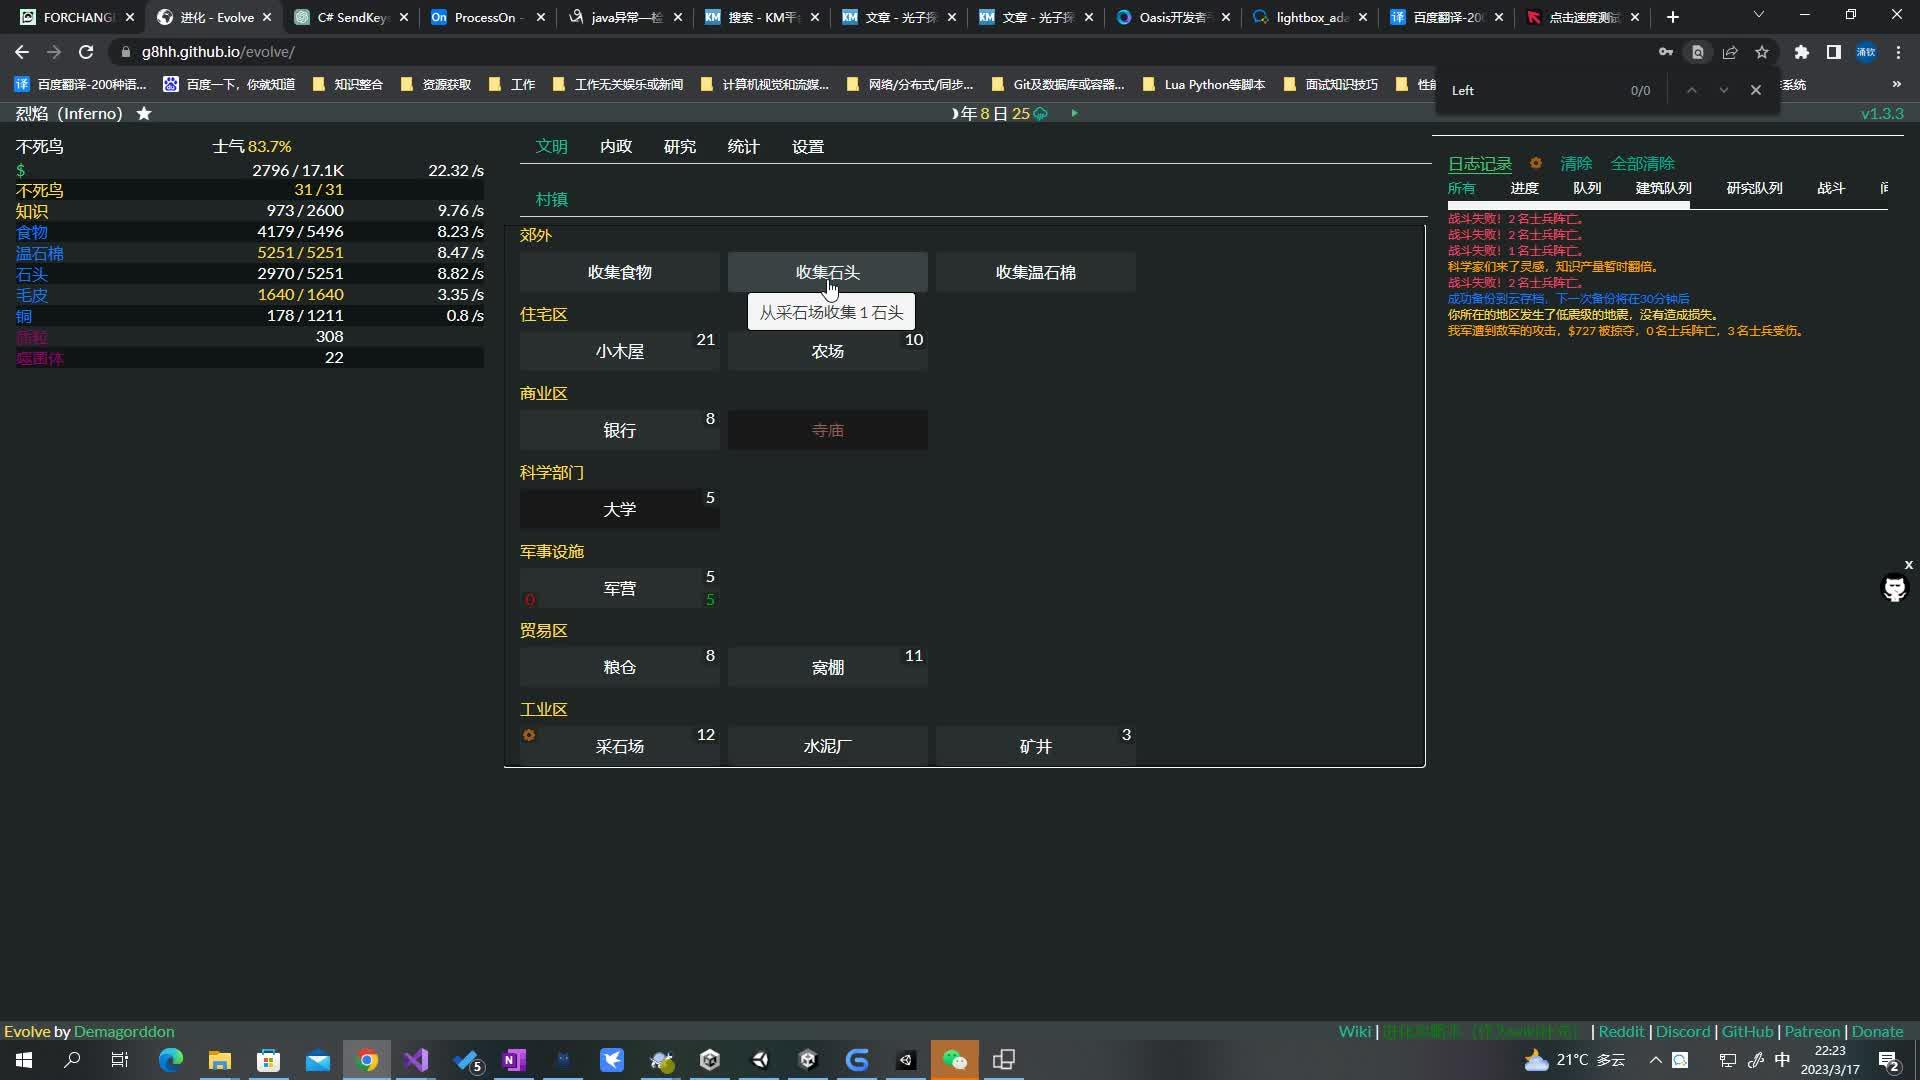This screenshot has height=1080, width=1920.
Task: Click 收集食物 button
Action: point(619,272)
